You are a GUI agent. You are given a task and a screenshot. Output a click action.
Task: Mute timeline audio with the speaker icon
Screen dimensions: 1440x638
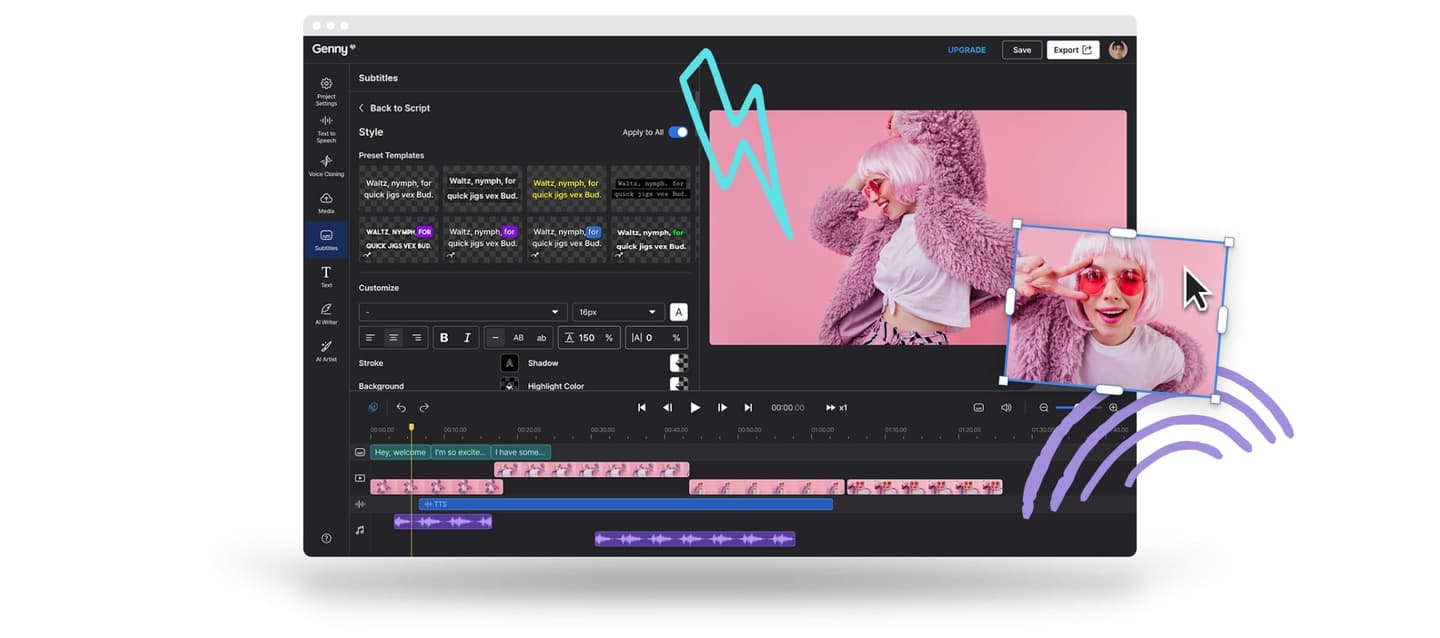coord(1006,407)
